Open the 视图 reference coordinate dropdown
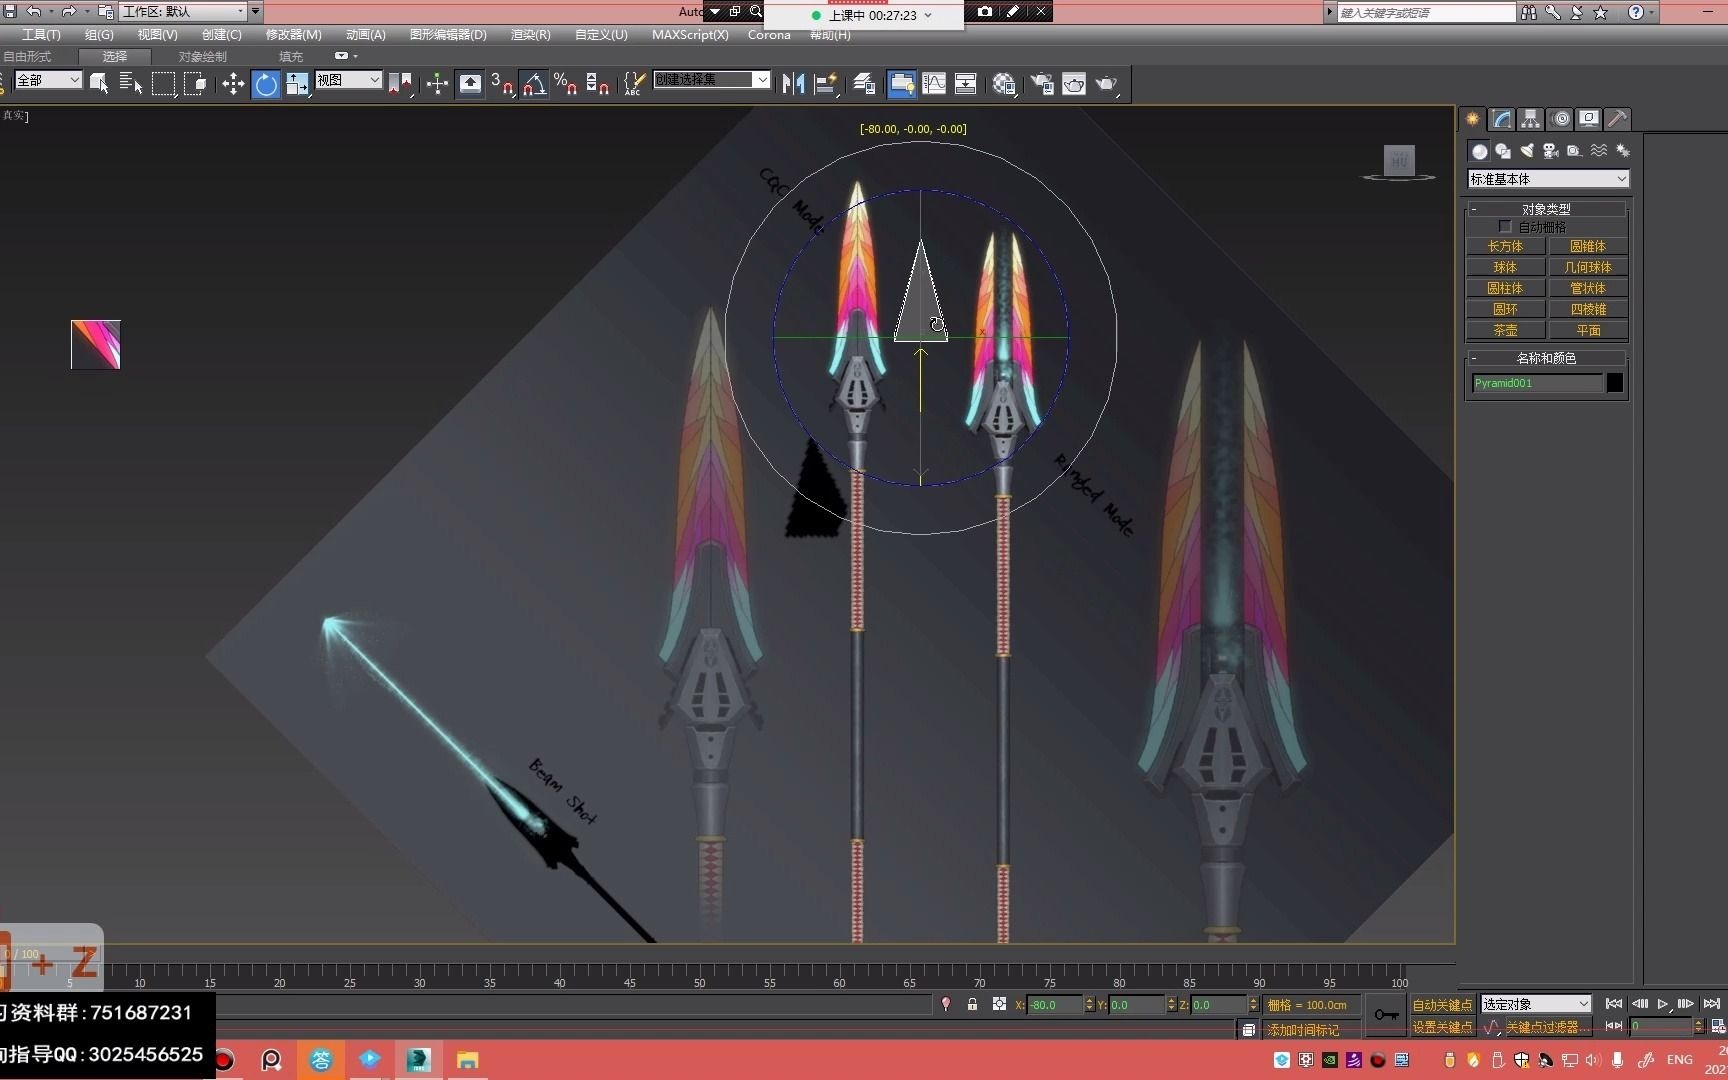 348,79
